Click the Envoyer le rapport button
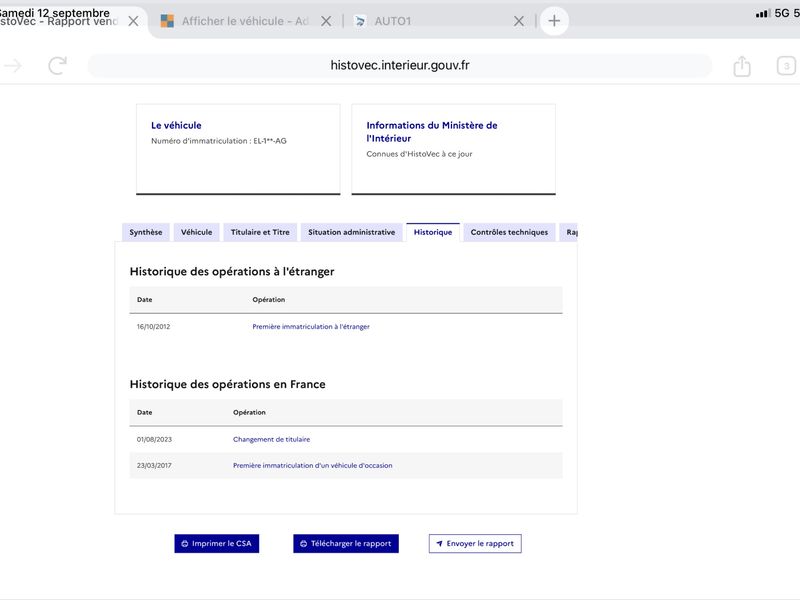800x600 pixels. tap(475, 543)
